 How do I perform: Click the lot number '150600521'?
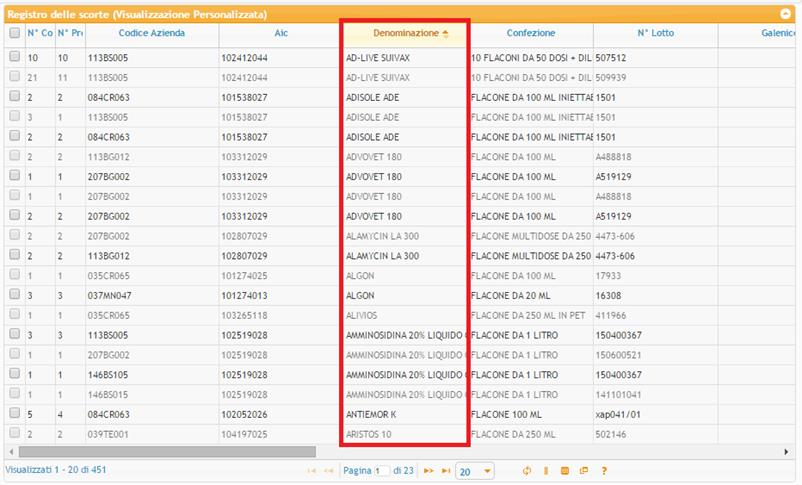coord(618,355)
